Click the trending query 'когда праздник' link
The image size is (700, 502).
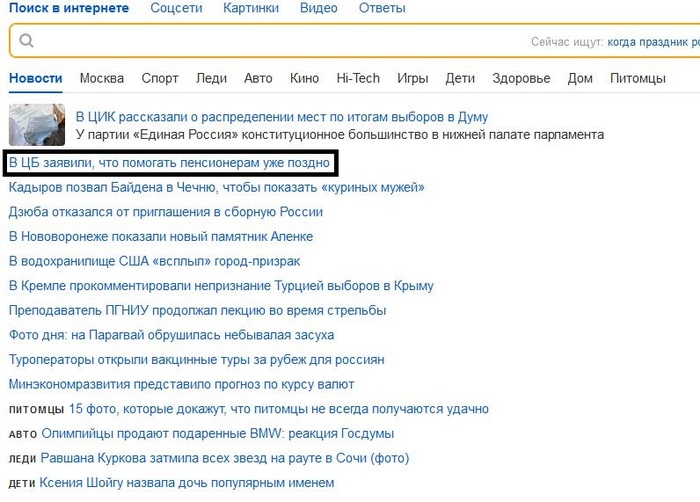(x=653, y=42)
